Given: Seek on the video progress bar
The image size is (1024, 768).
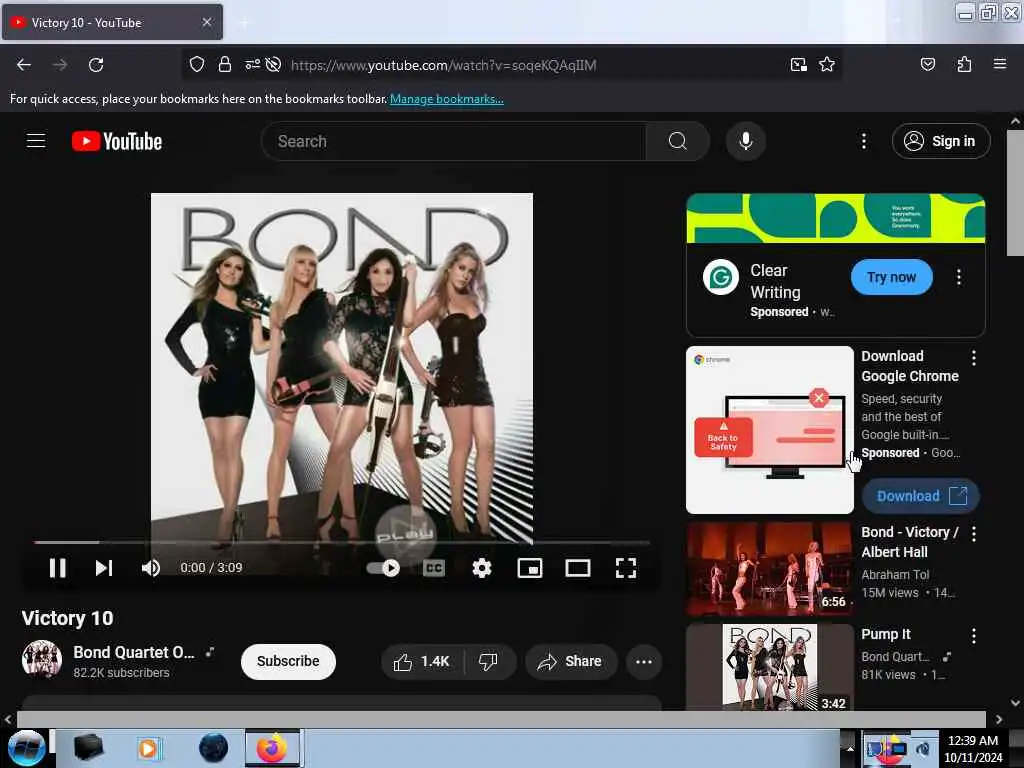Looking at the screenshot, I should pyautogui.click(x=342, y=542).
